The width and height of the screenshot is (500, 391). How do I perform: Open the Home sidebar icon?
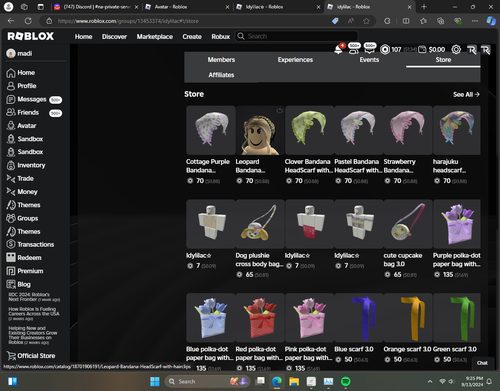11,73
